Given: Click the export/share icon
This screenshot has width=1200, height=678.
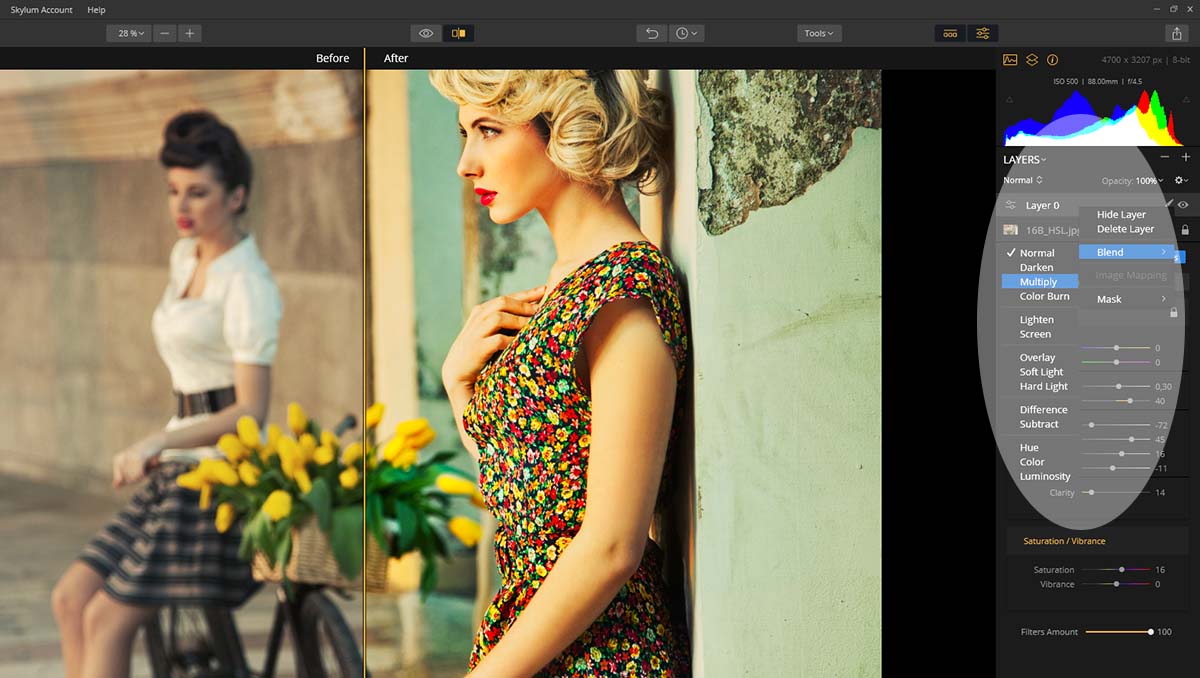Looking at the screenshot, I should tap(1176, 33).
